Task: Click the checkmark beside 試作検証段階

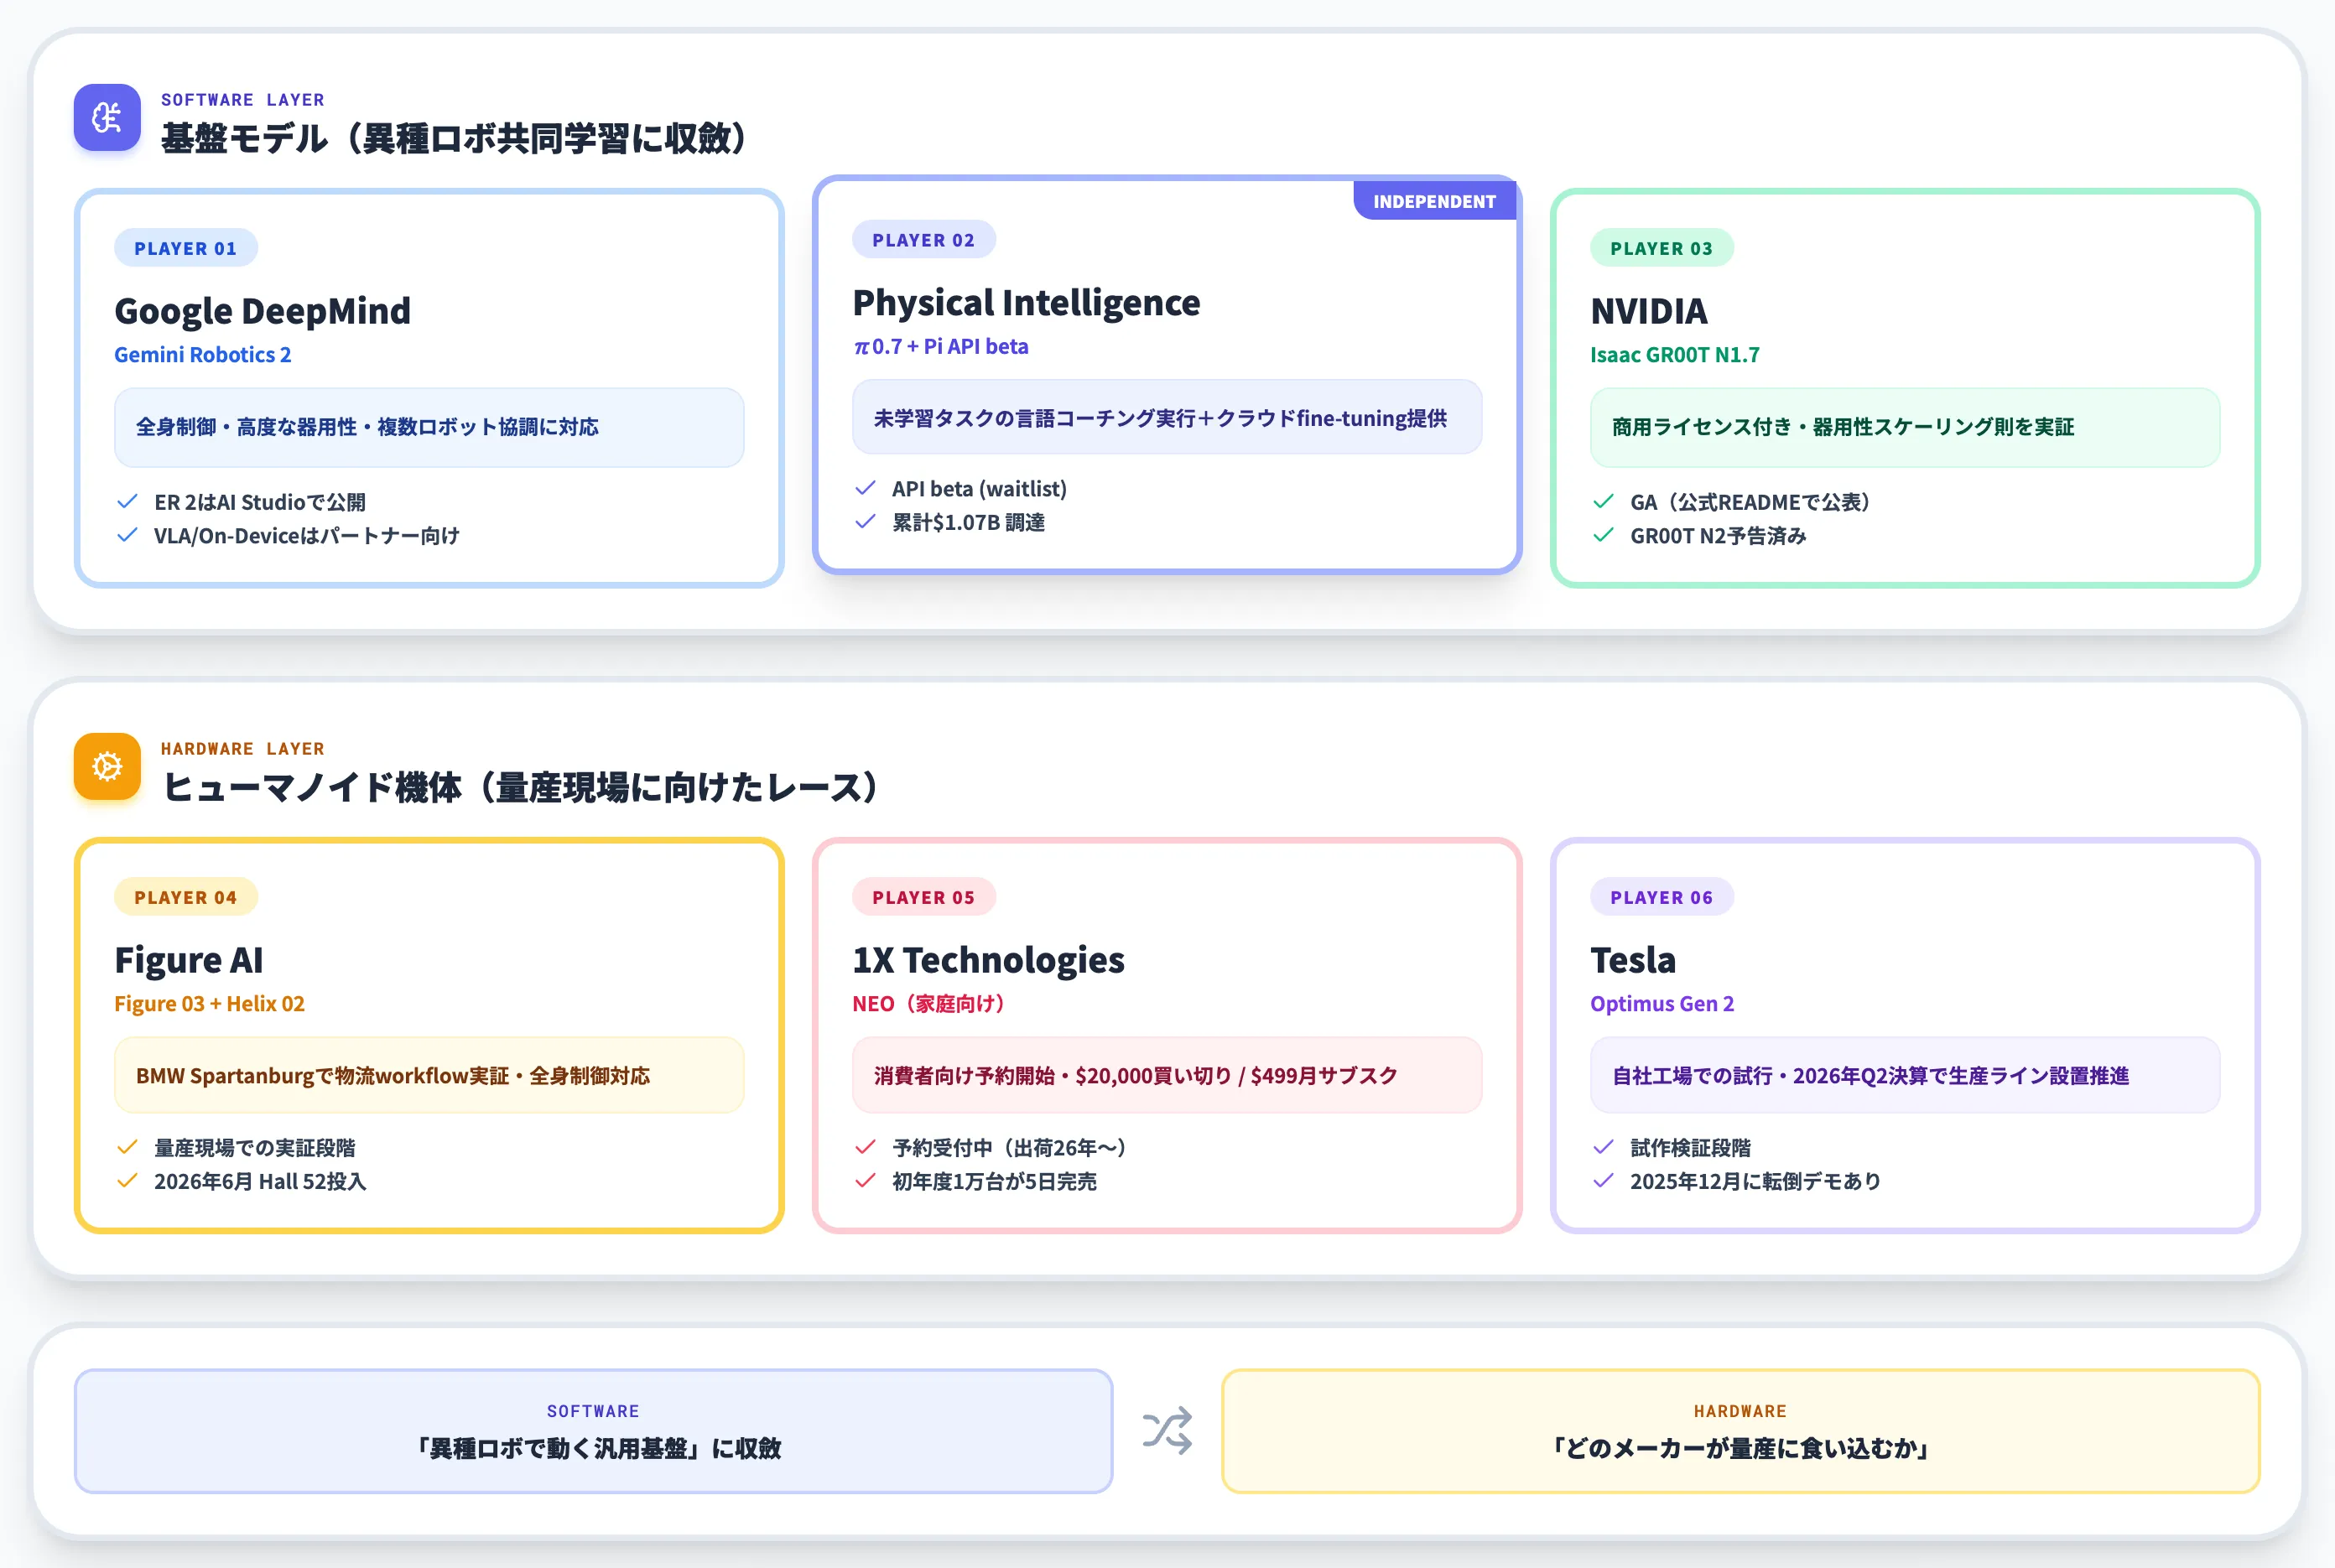Action: point(1603,1147)
